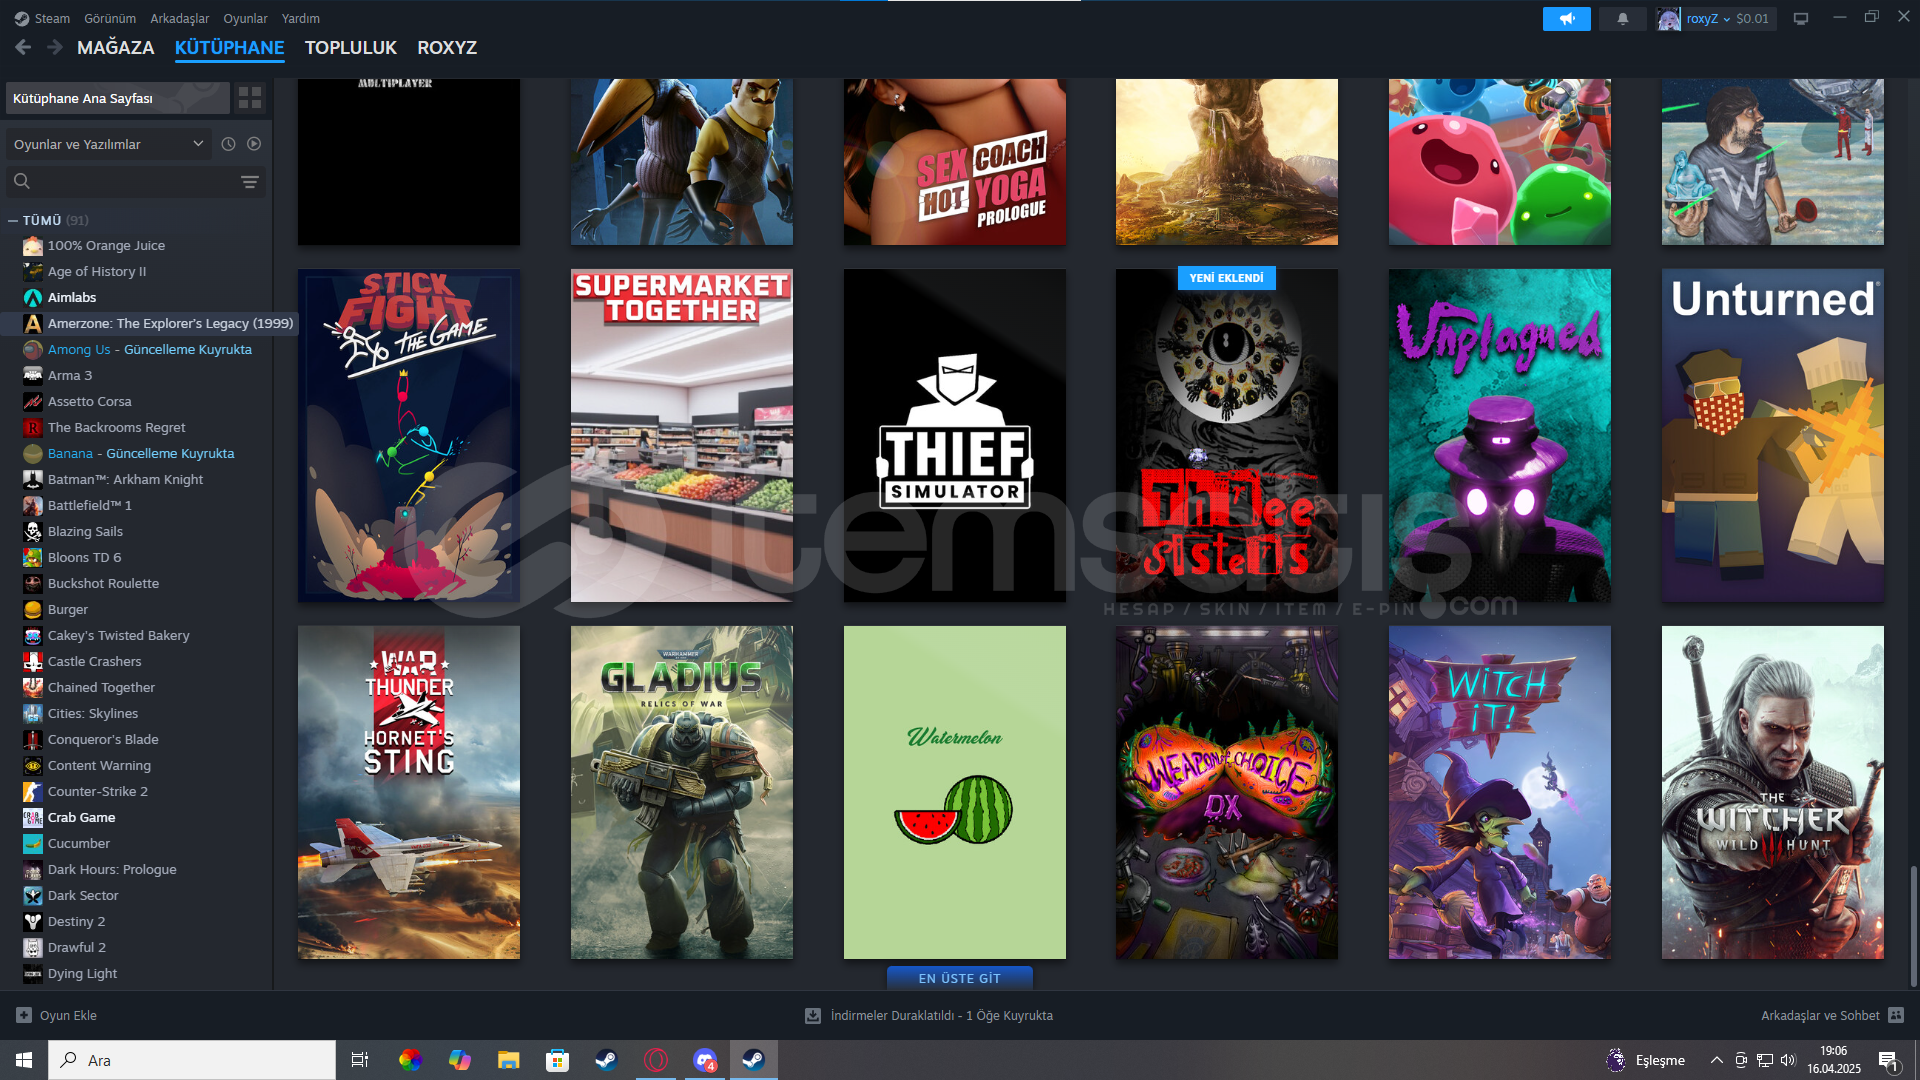Open the announcements megaphone button
This screenshot has width=1920, height=1080.
point(1566,18)
